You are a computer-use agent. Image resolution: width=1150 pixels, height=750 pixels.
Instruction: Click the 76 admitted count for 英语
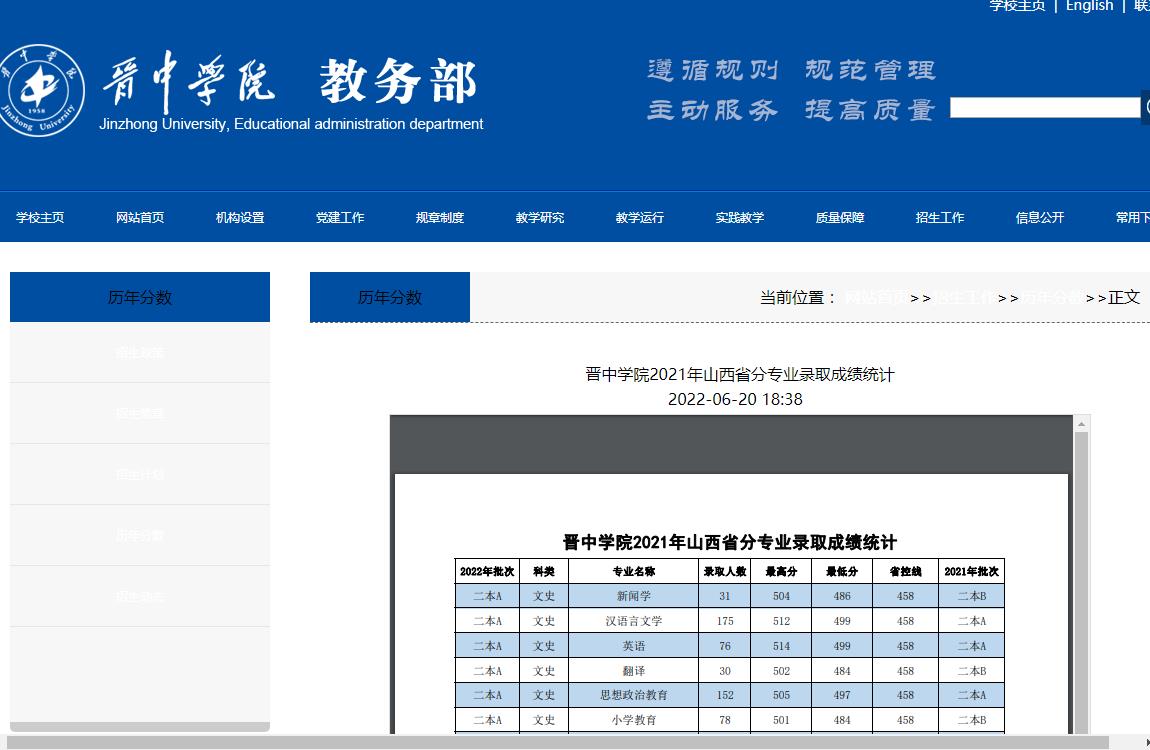click(x=725, y=646)
